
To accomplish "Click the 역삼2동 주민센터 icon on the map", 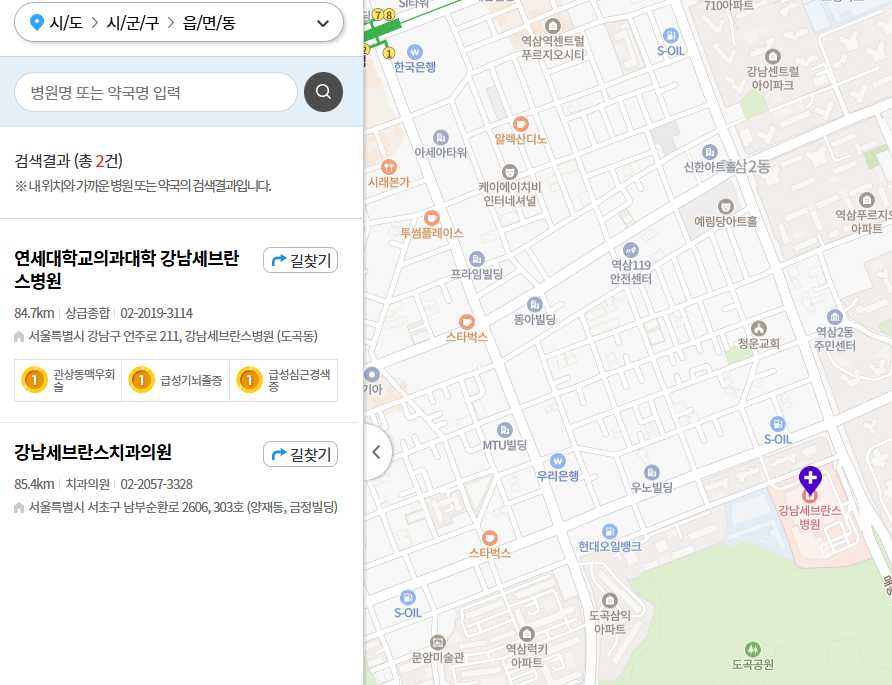I will [835, 317].
